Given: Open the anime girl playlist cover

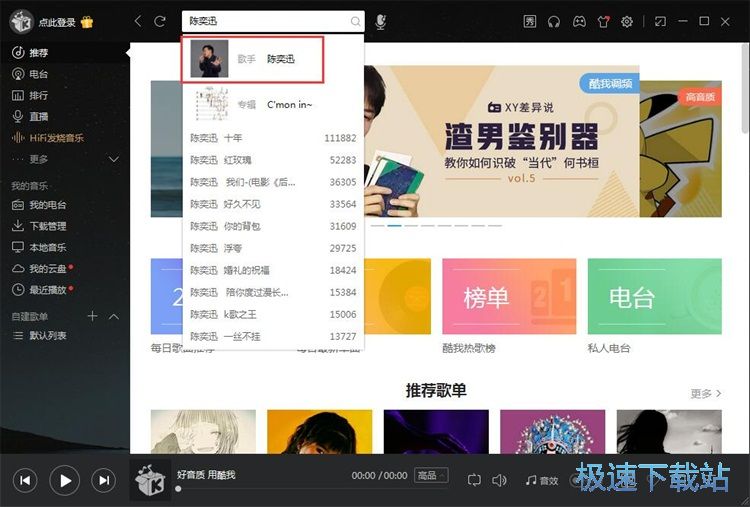Looking at the screenshot, I should pyautogui.click(x=203, y=431).
